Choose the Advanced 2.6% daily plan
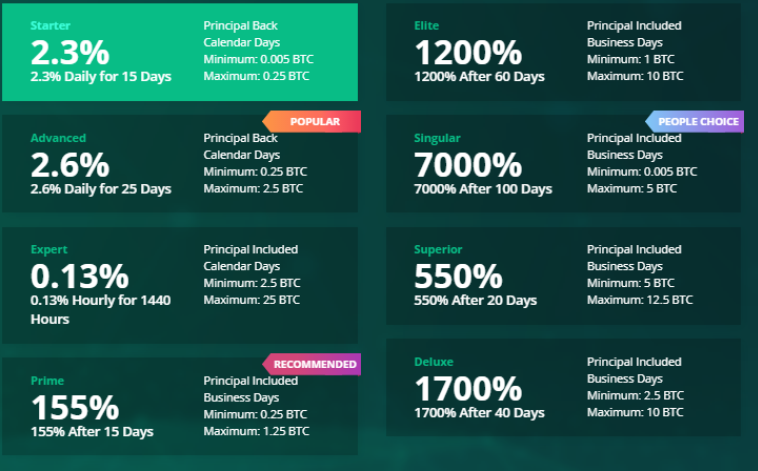 [180, 163]
